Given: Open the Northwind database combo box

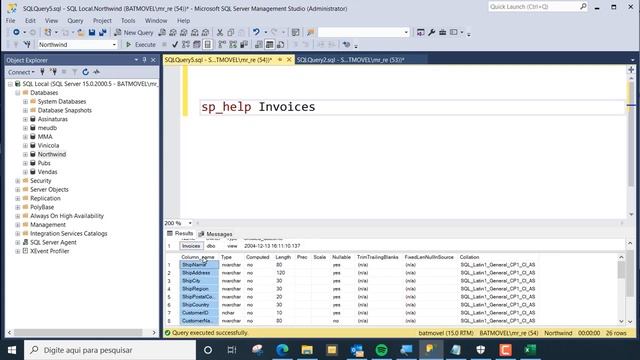Looking at the screenshot, I should click(x=77, y=44).
